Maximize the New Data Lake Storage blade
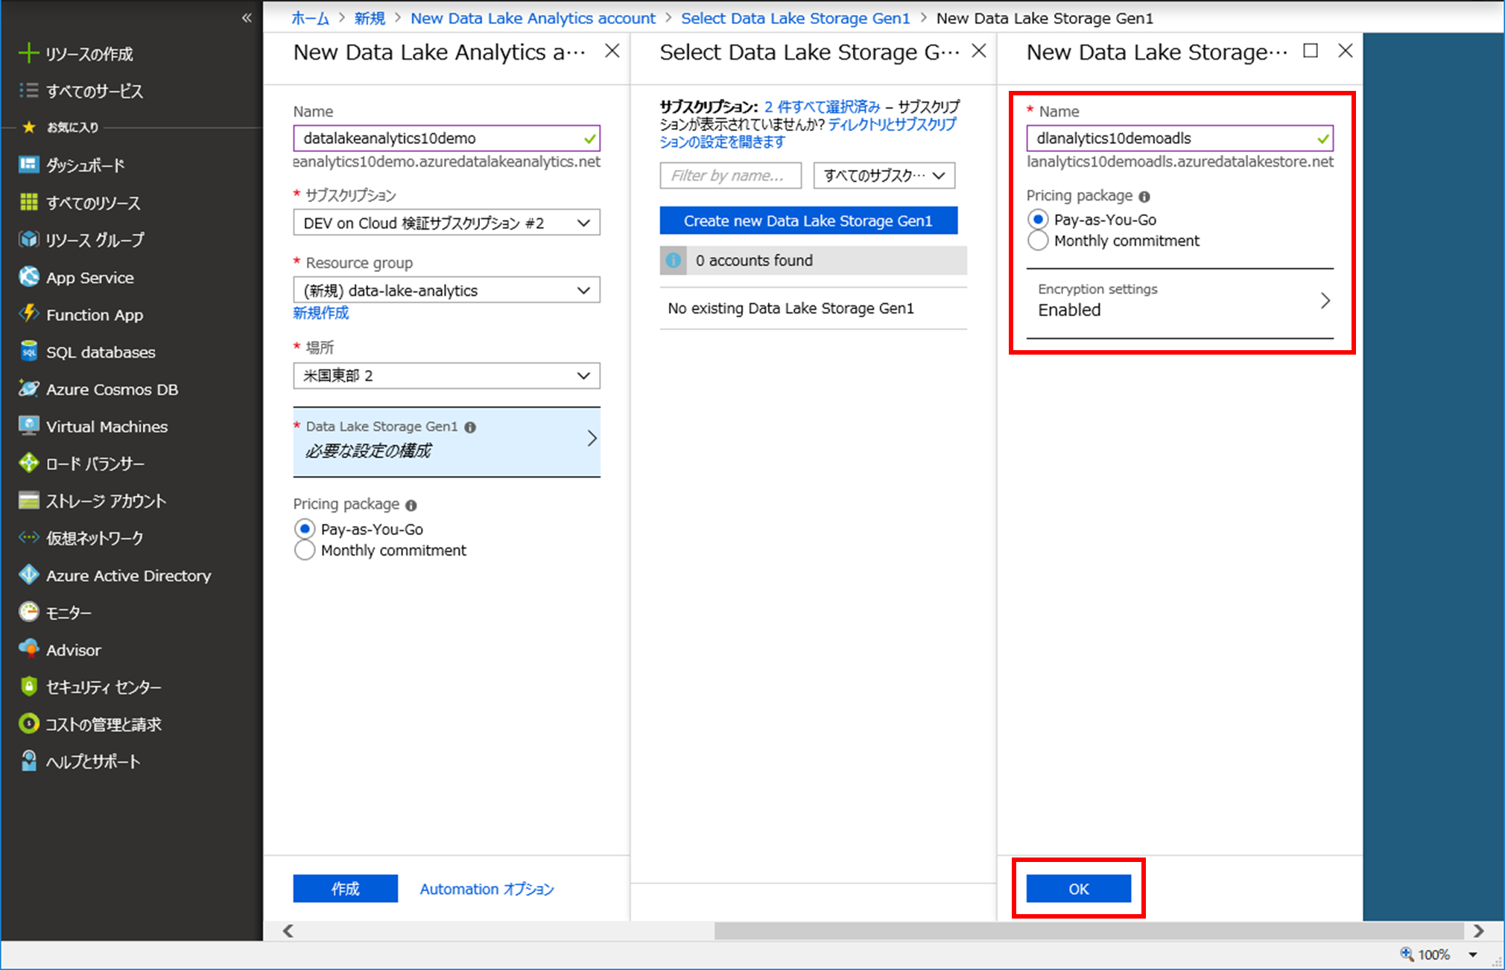 pos(1310,51)
